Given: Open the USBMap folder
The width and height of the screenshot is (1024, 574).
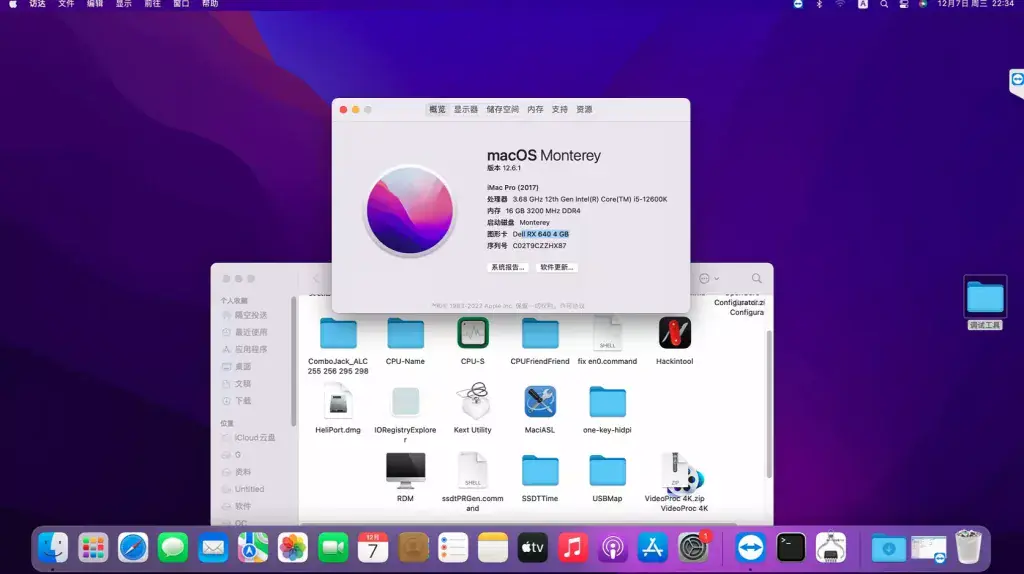Looking at the screenshot, I should [x=607, y=471].
